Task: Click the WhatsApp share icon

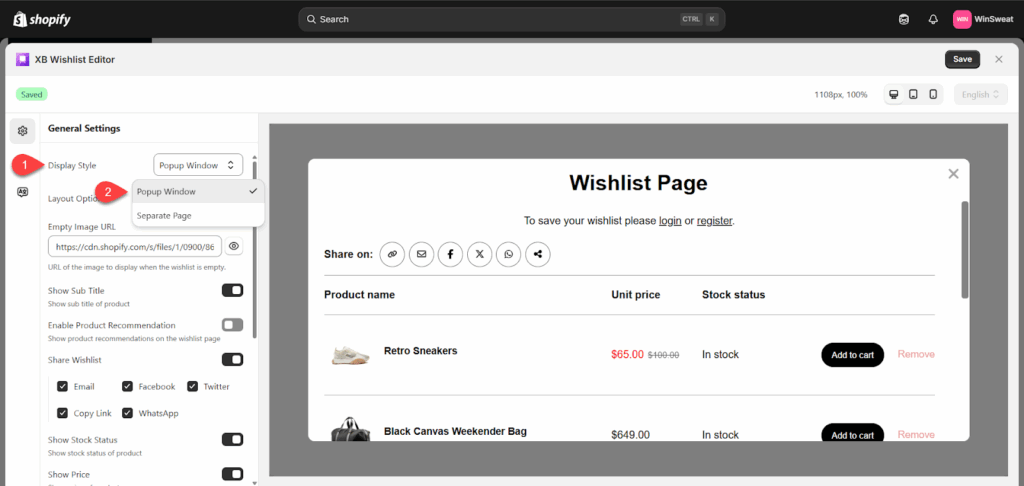Action: pos(509,254)
